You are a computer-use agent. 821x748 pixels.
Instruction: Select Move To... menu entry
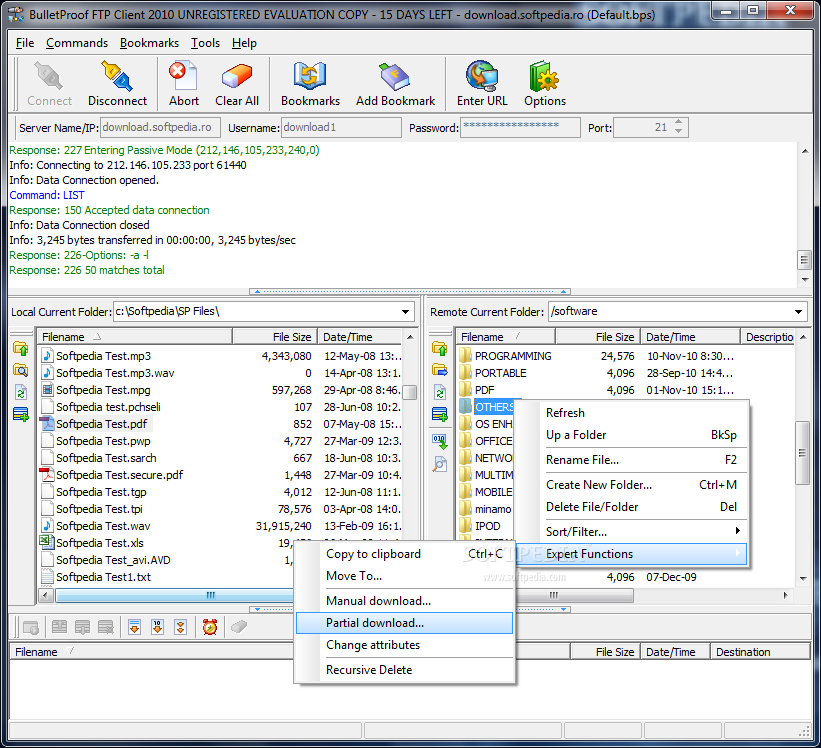click(x=404, y=576)
